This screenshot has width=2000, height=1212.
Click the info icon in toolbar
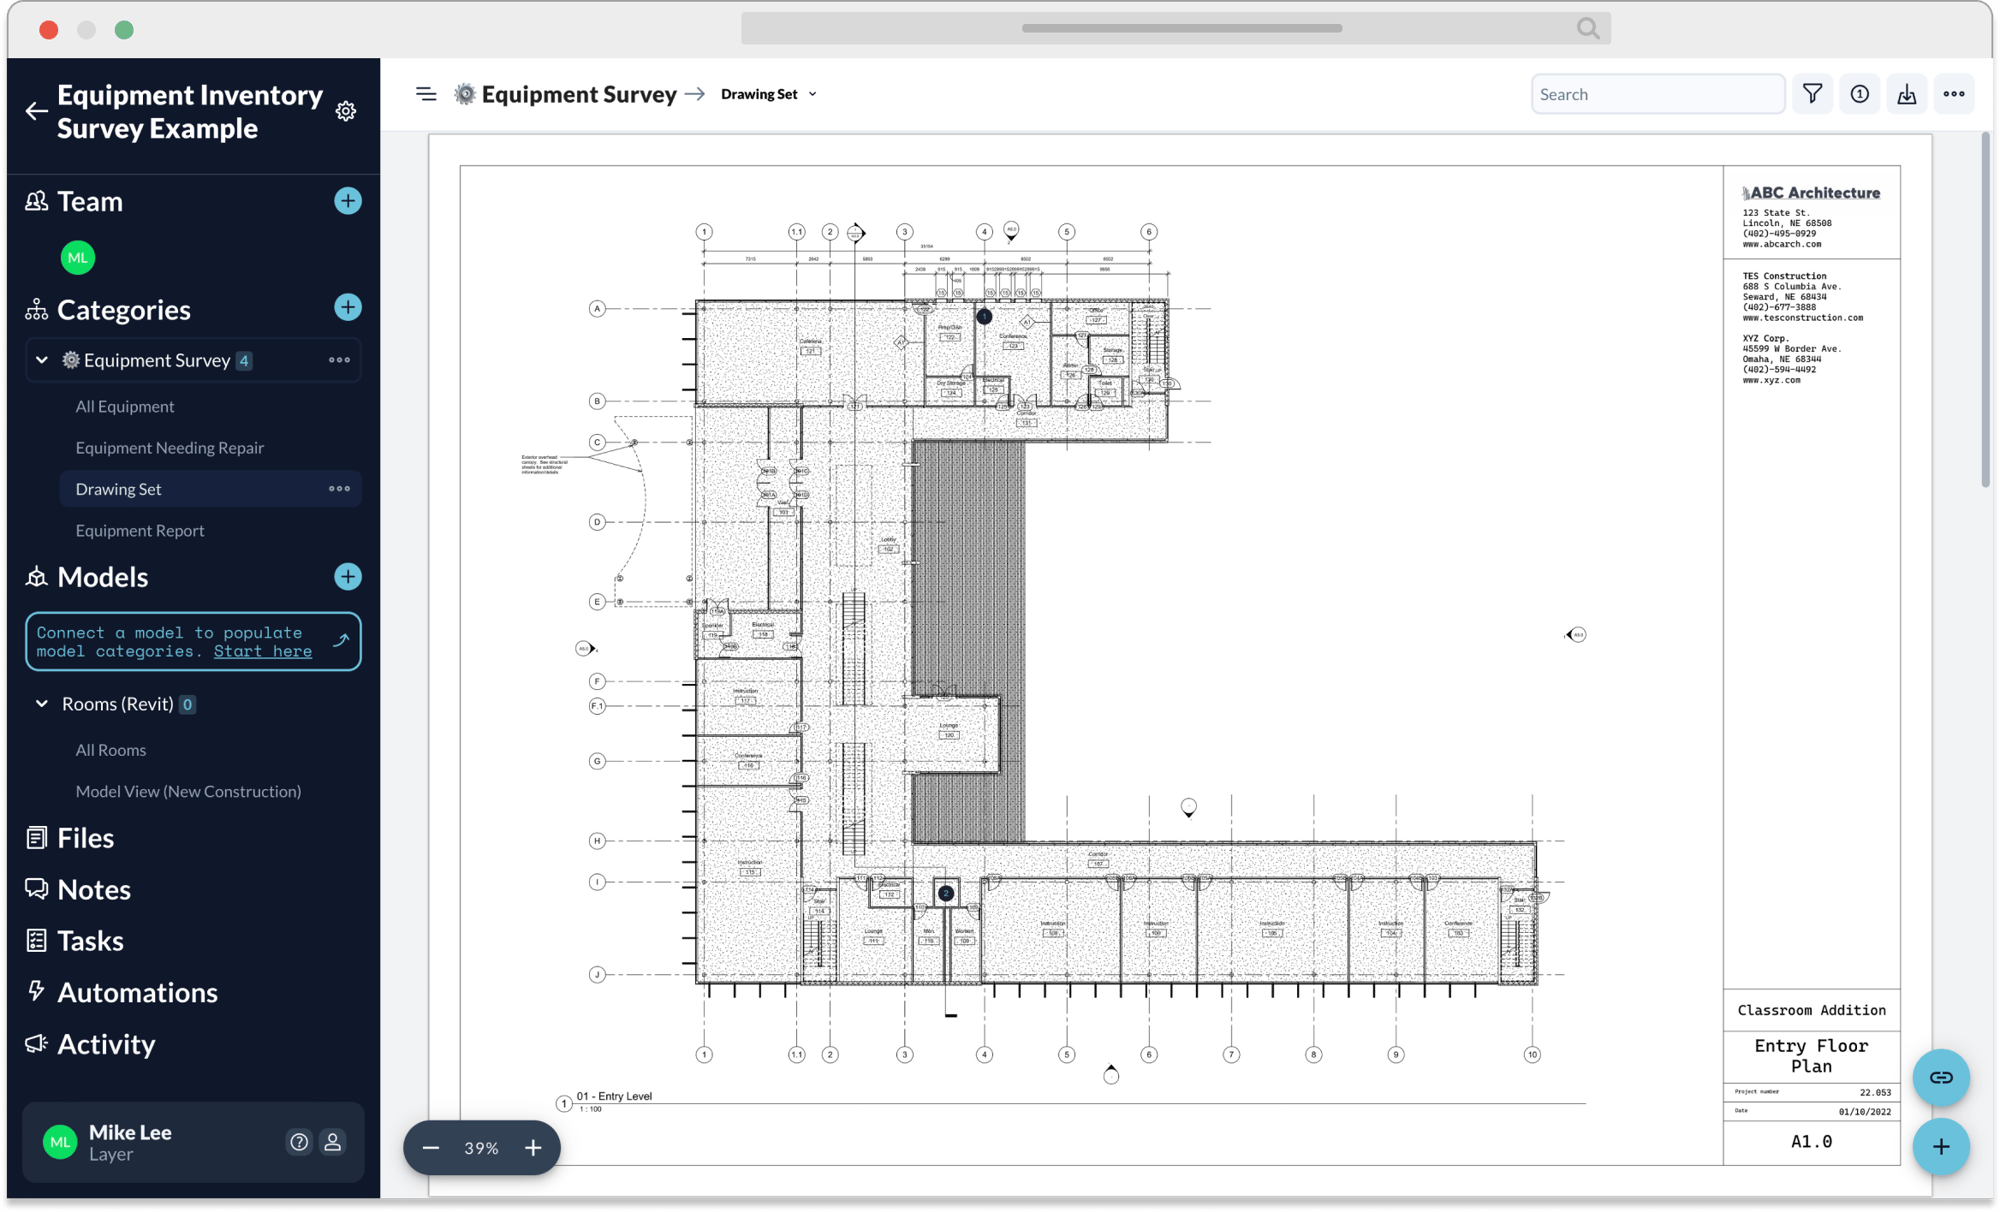[1860, 93]
